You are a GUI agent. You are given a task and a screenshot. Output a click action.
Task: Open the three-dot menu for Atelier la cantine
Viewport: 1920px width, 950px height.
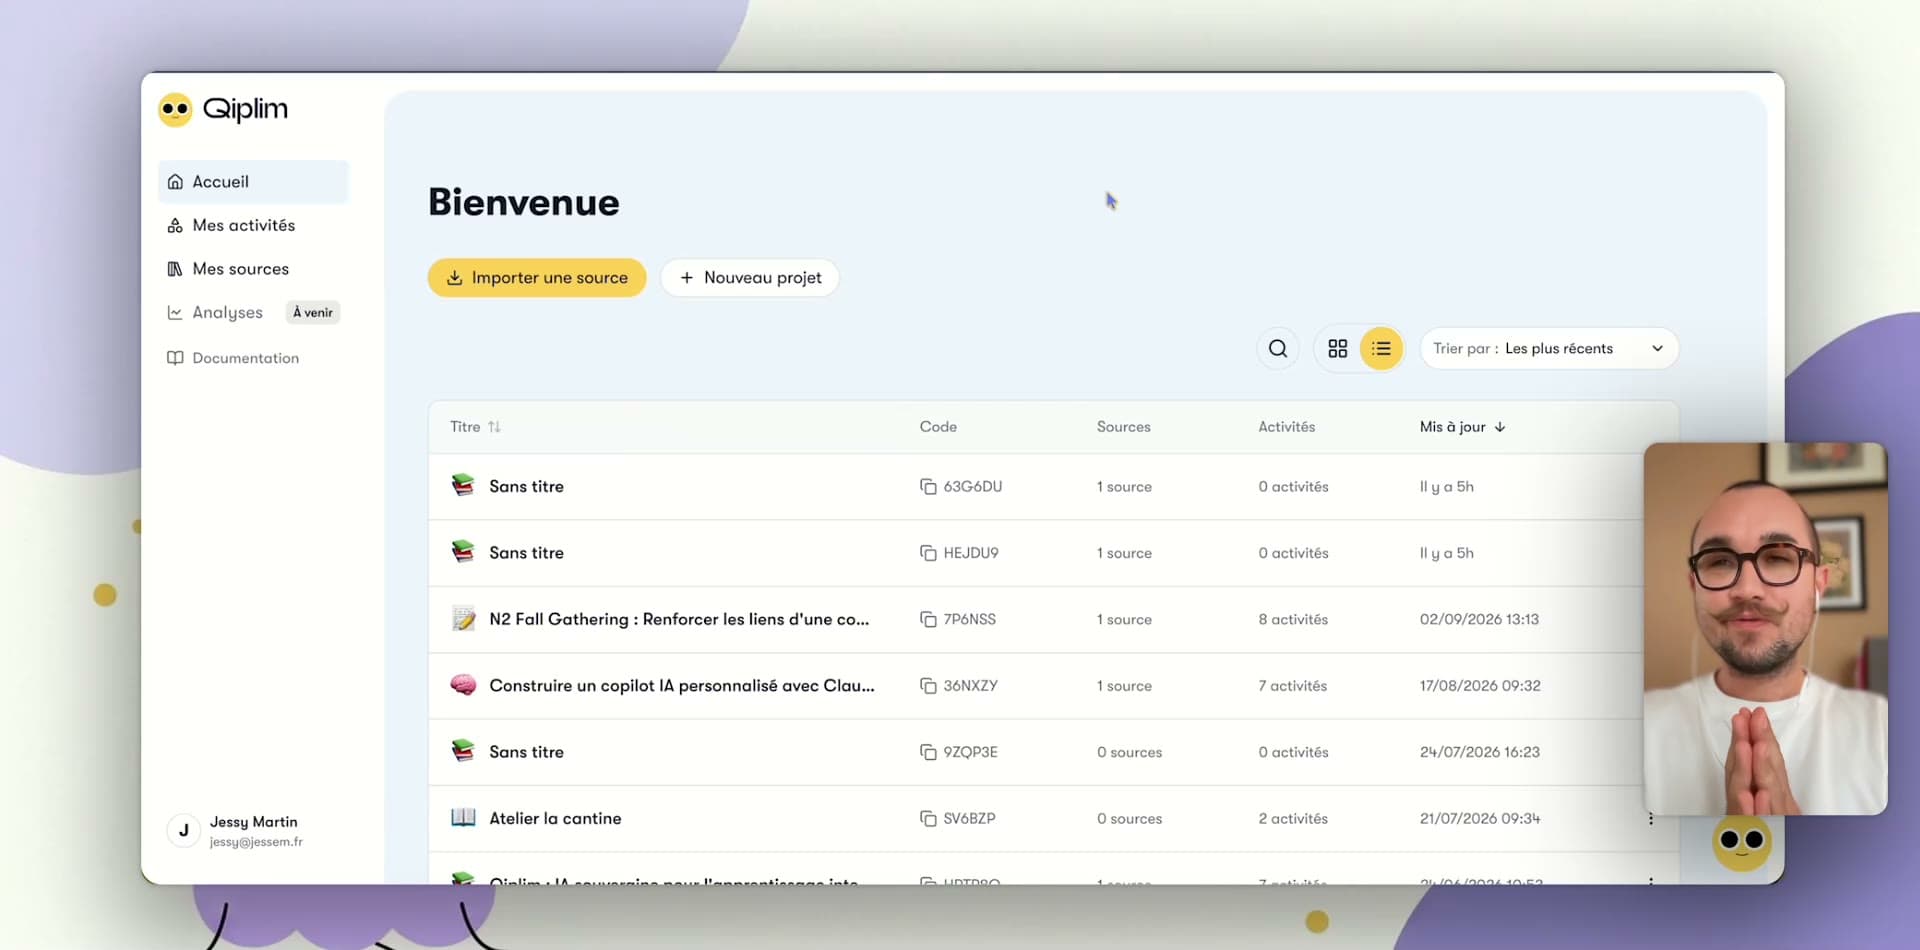point(1650,819)
